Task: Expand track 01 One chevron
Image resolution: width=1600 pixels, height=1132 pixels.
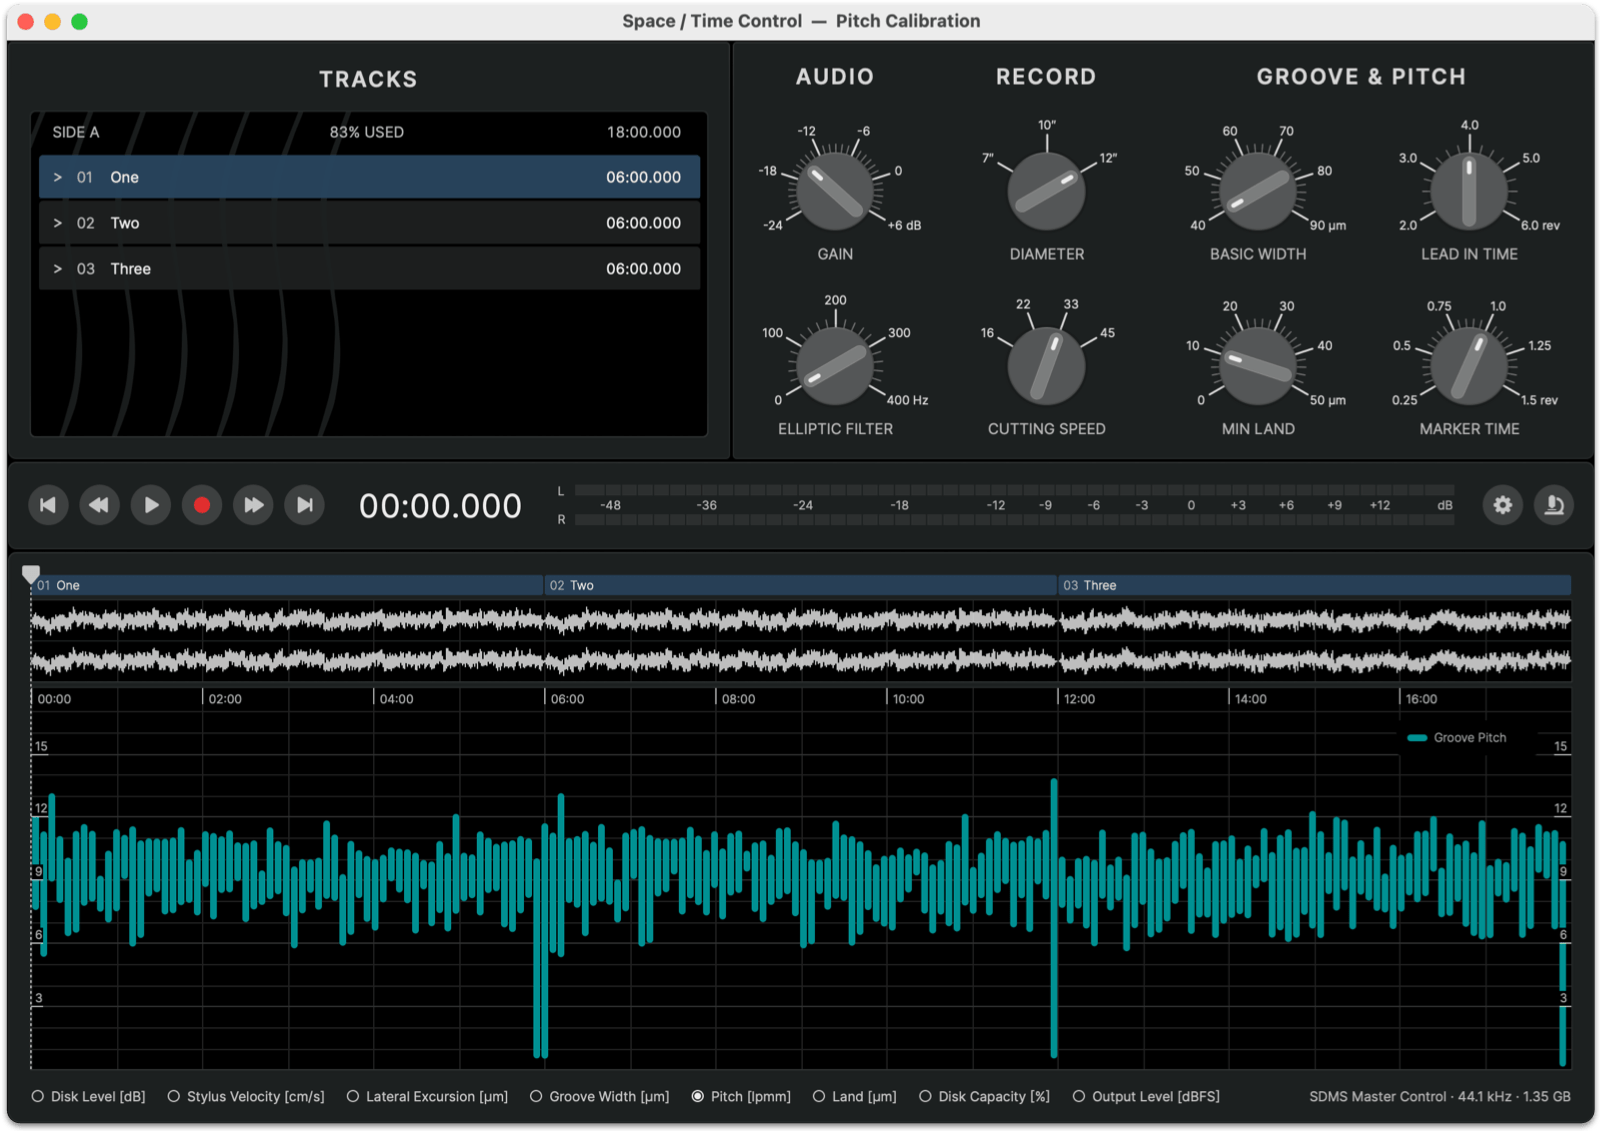Action: (x=58, y=177)
